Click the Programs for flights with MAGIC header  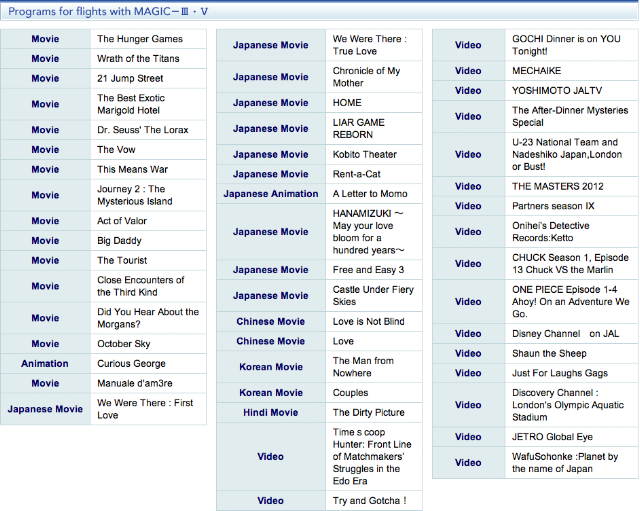(x=108, y=11)
